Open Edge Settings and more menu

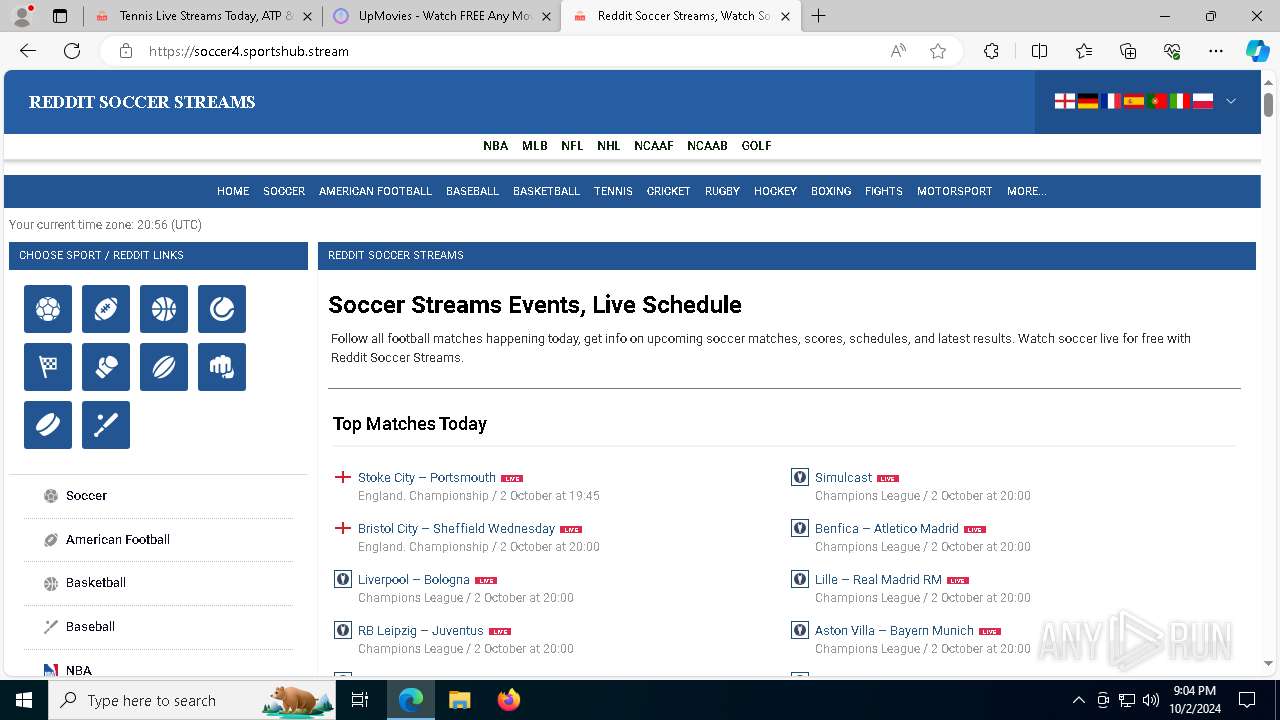(1216, 51)
